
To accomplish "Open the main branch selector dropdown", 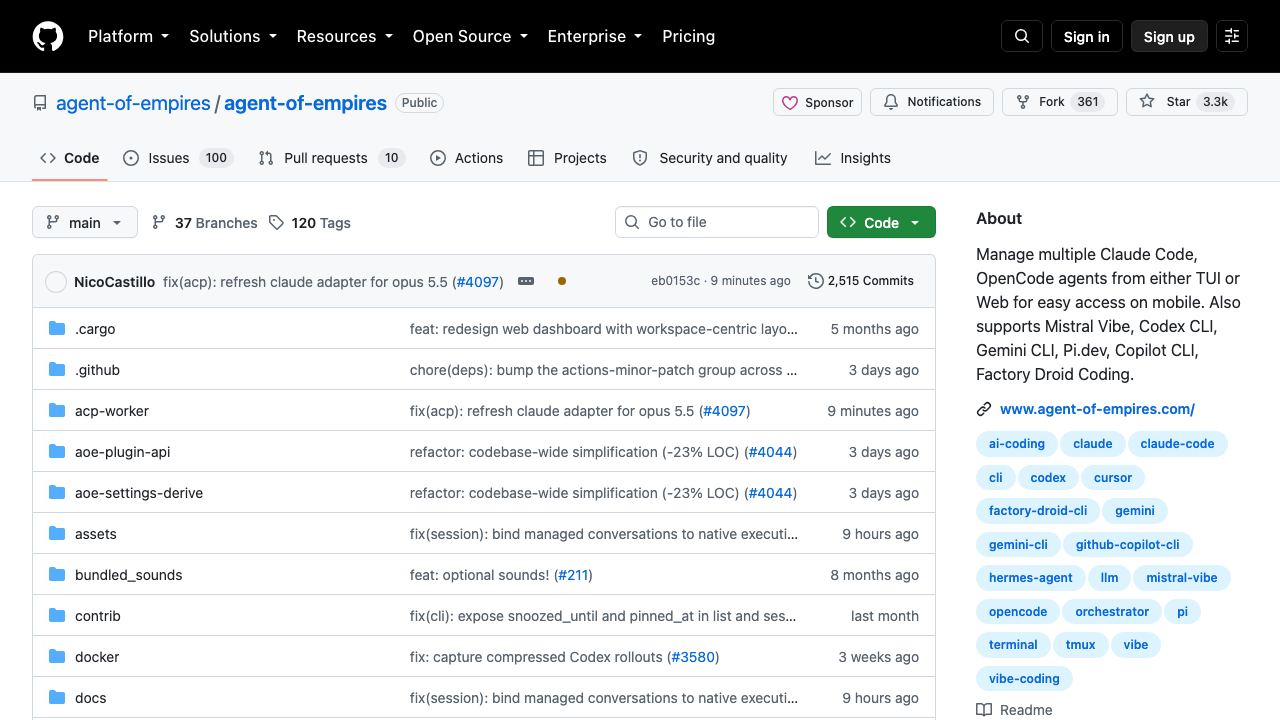I will pyautogui.click(x=84, y=222).
